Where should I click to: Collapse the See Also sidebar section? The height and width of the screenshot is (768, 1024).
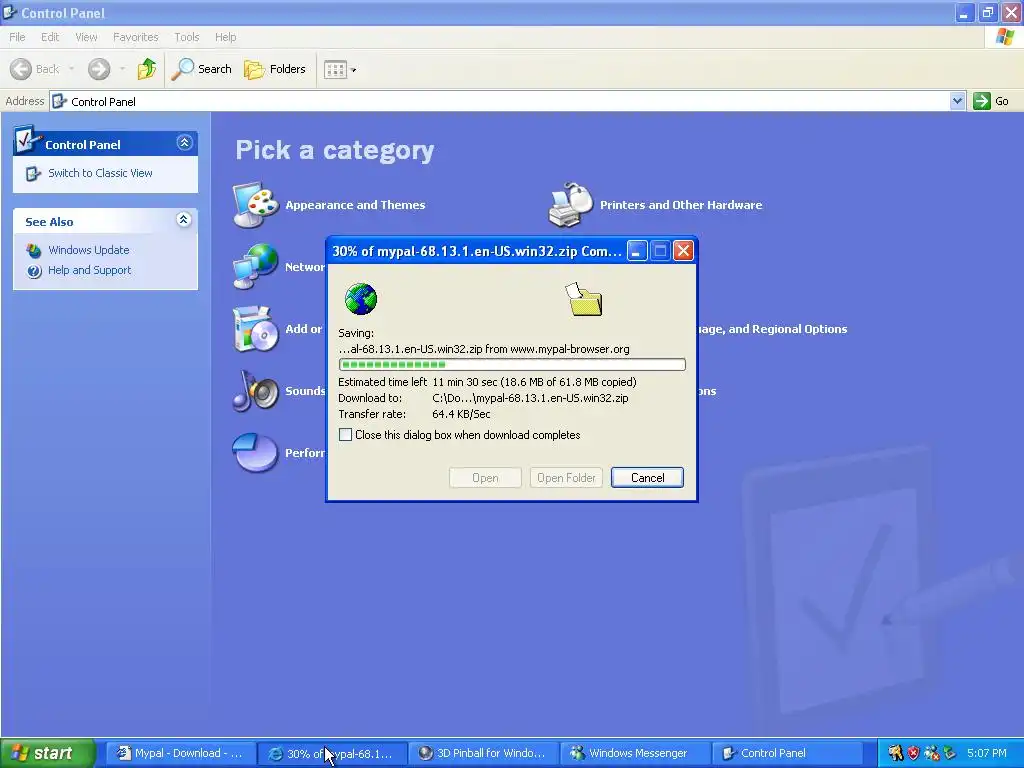click(184, 220)
